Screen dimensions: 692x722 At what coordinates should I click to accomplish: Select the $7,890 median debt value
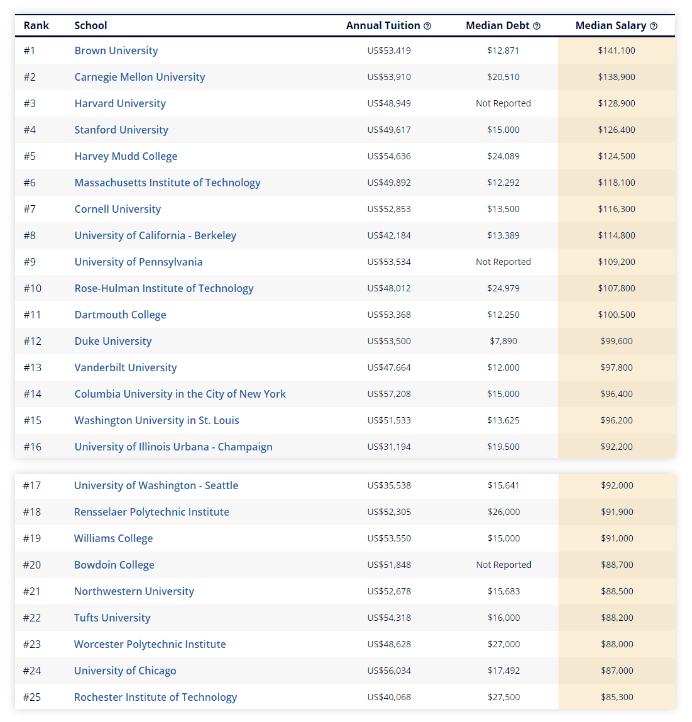[503, 341]
